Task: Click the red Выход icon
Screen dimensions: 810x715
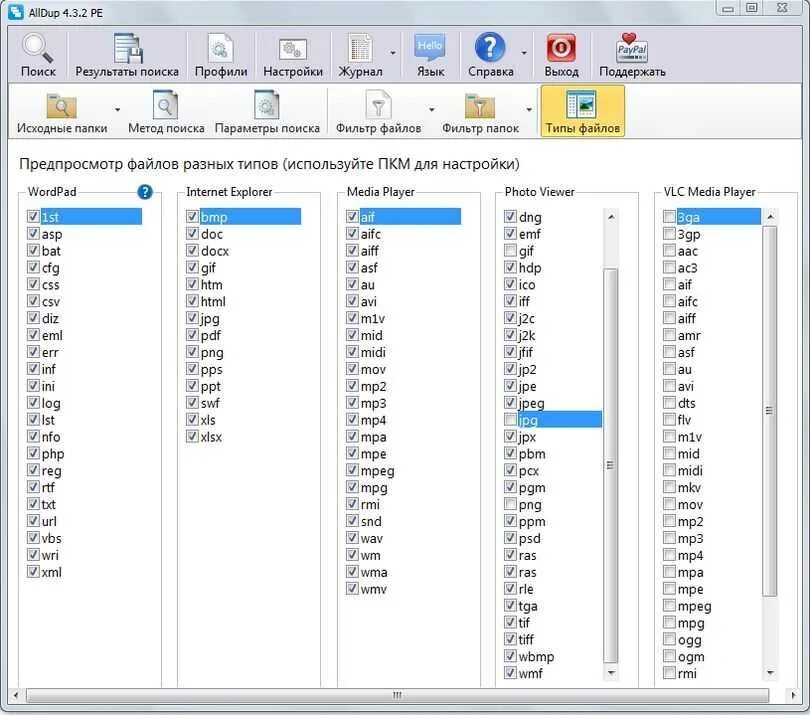Action: tap(561, 49)
